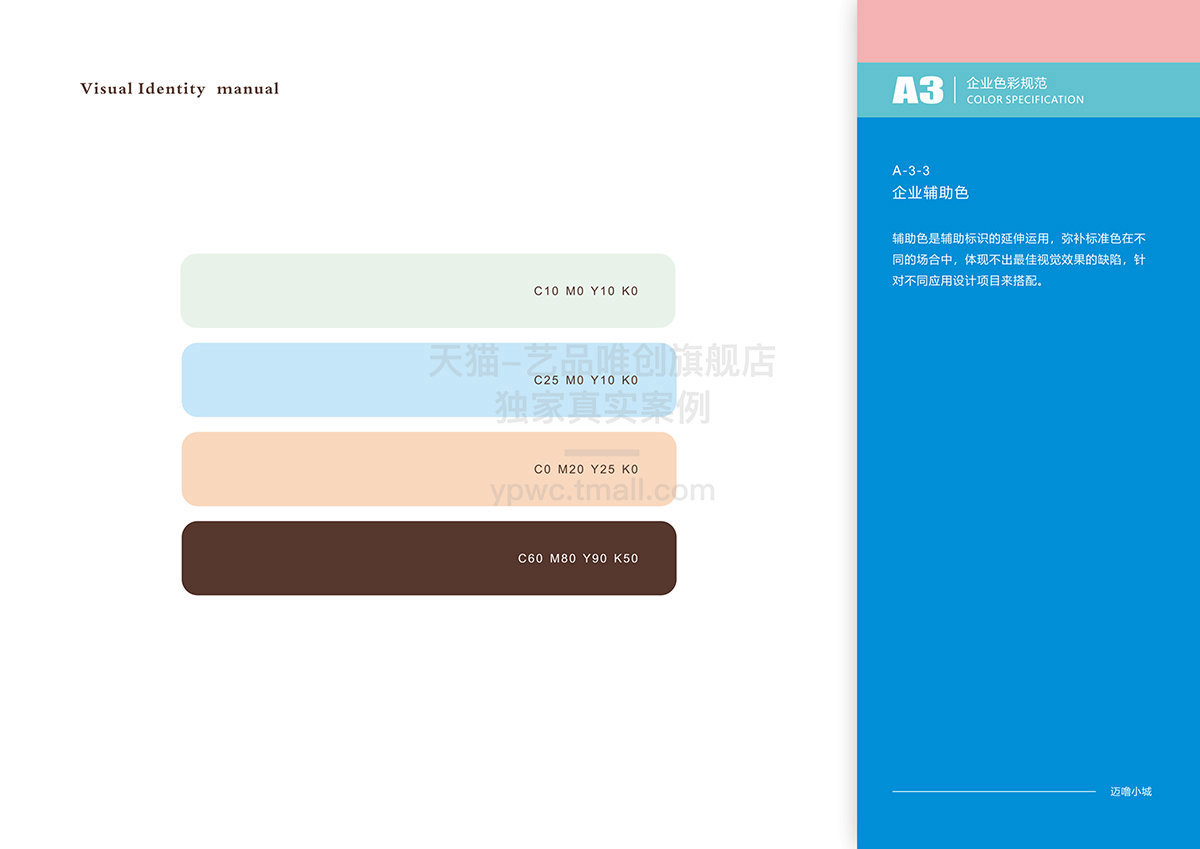
Task: Click the C0 M20 Y25 K0 label
Action: (x=585, y=469)
